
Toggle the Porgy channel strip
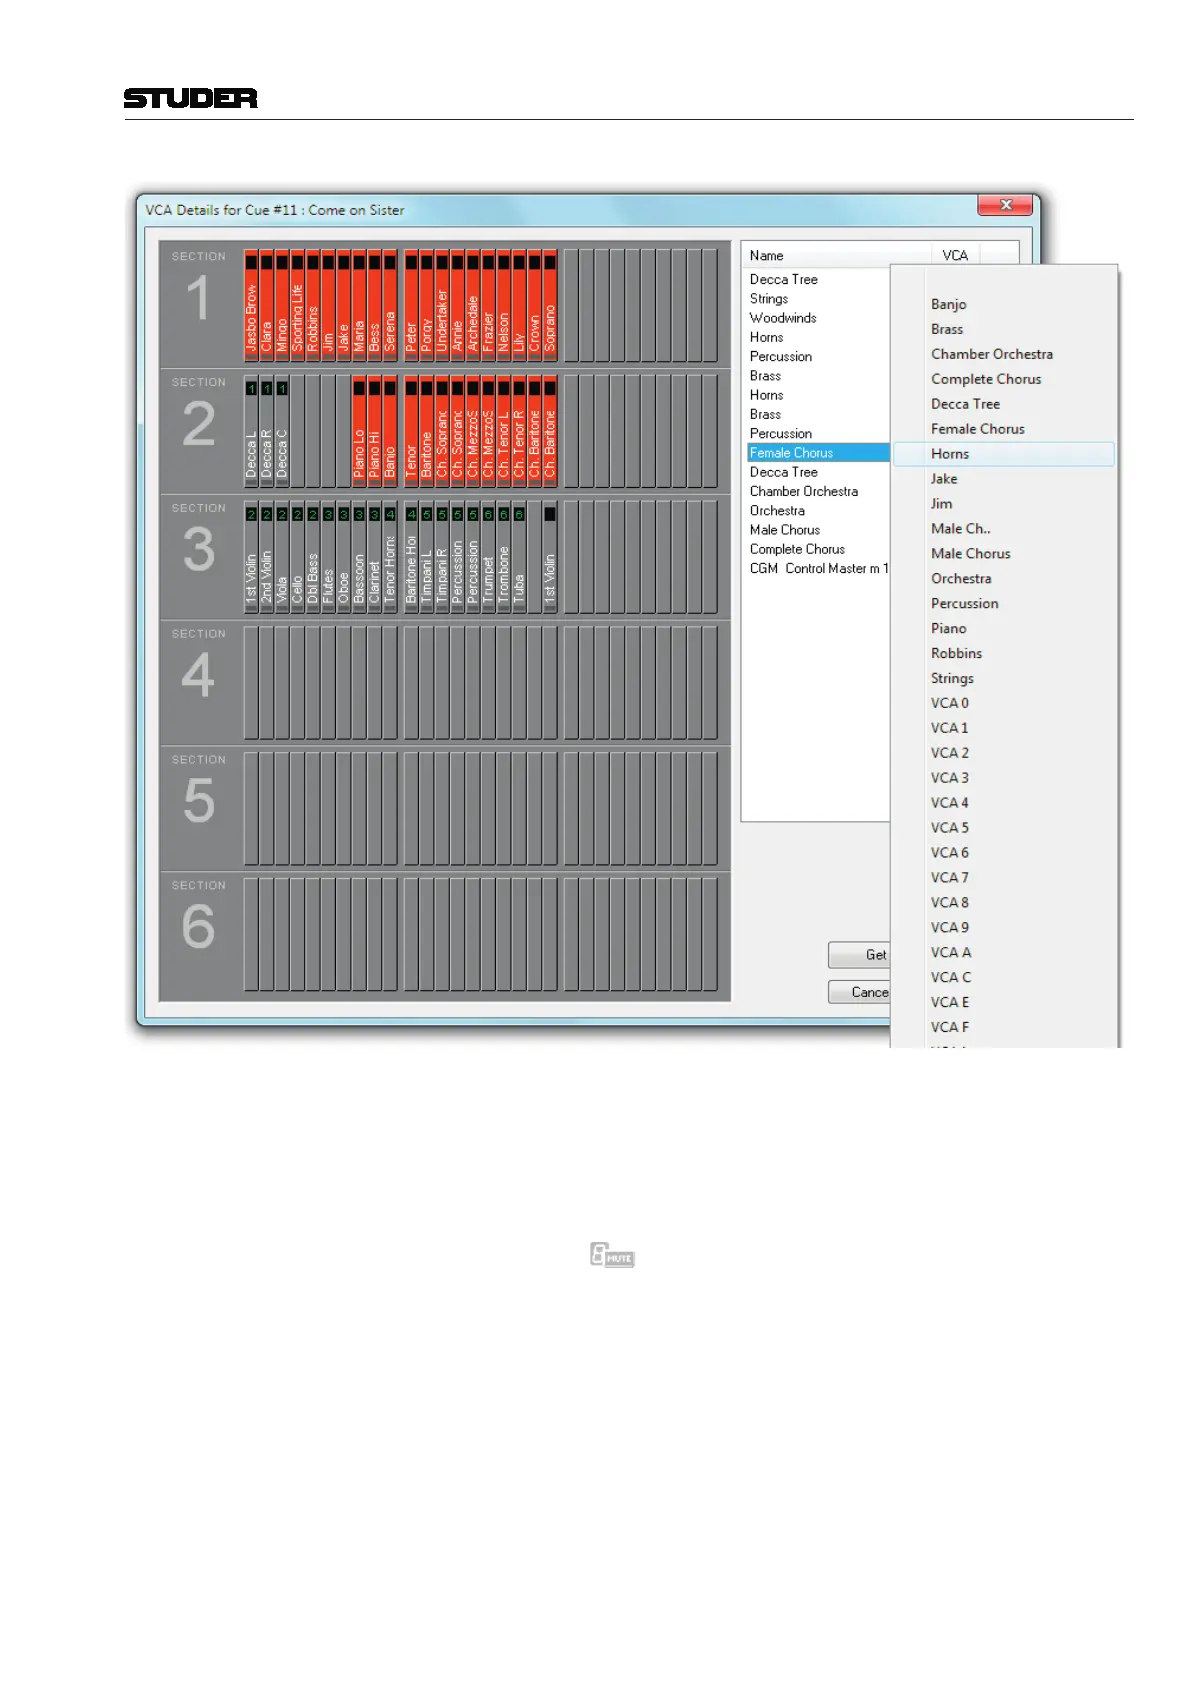(x=427, y=305)
